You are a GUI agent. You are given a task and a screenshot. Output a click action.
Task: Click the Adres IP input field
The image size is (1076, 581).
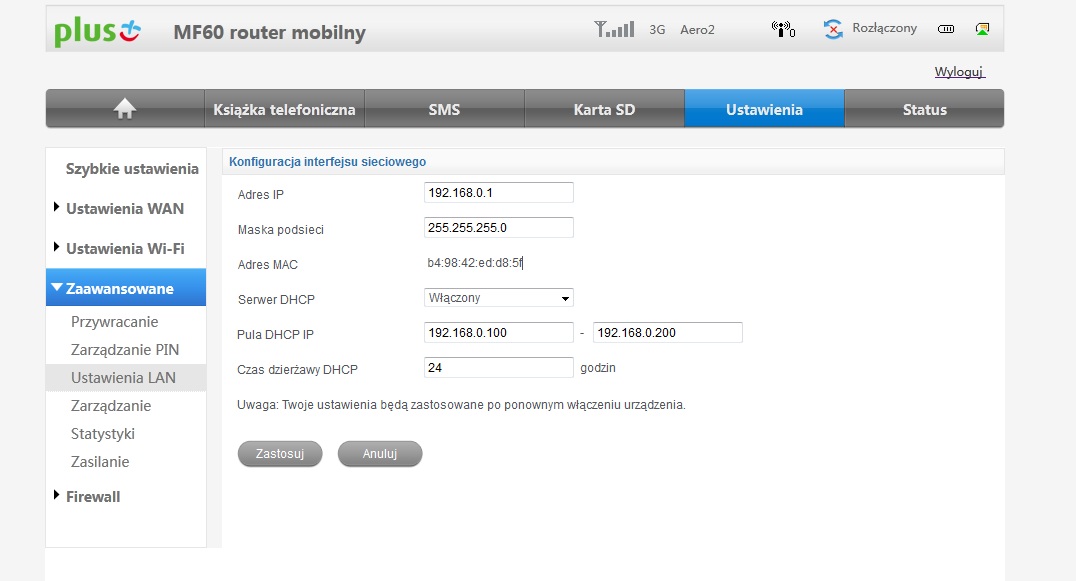[x=499, y=192]
